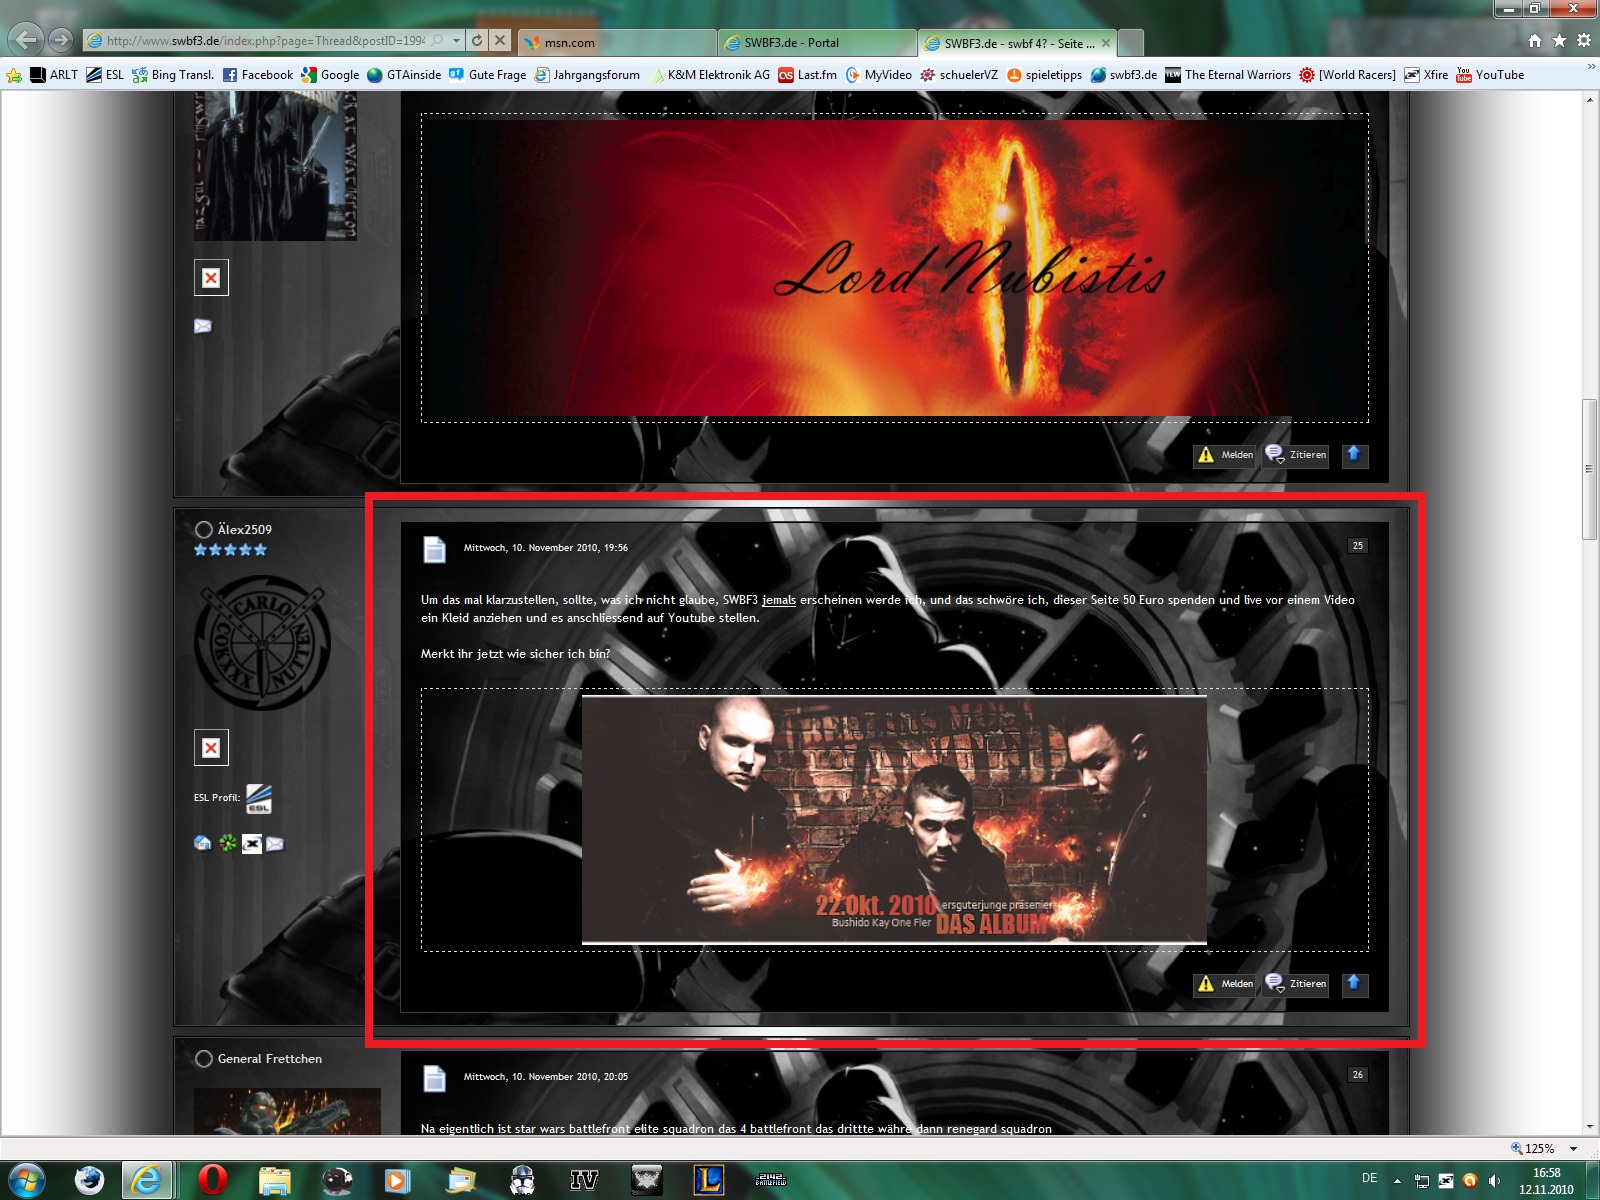1600x1200 pixels.
Task: Click the scrollbar down arrow
Action: coord(1590,1127)
